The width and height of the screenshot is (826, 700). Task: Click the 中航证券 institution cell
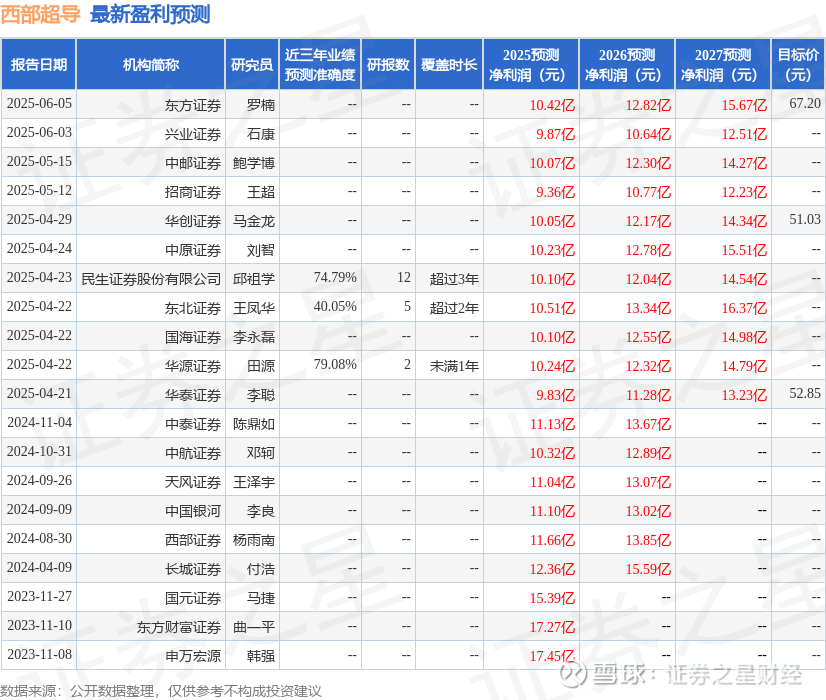[x=192, y=453]
